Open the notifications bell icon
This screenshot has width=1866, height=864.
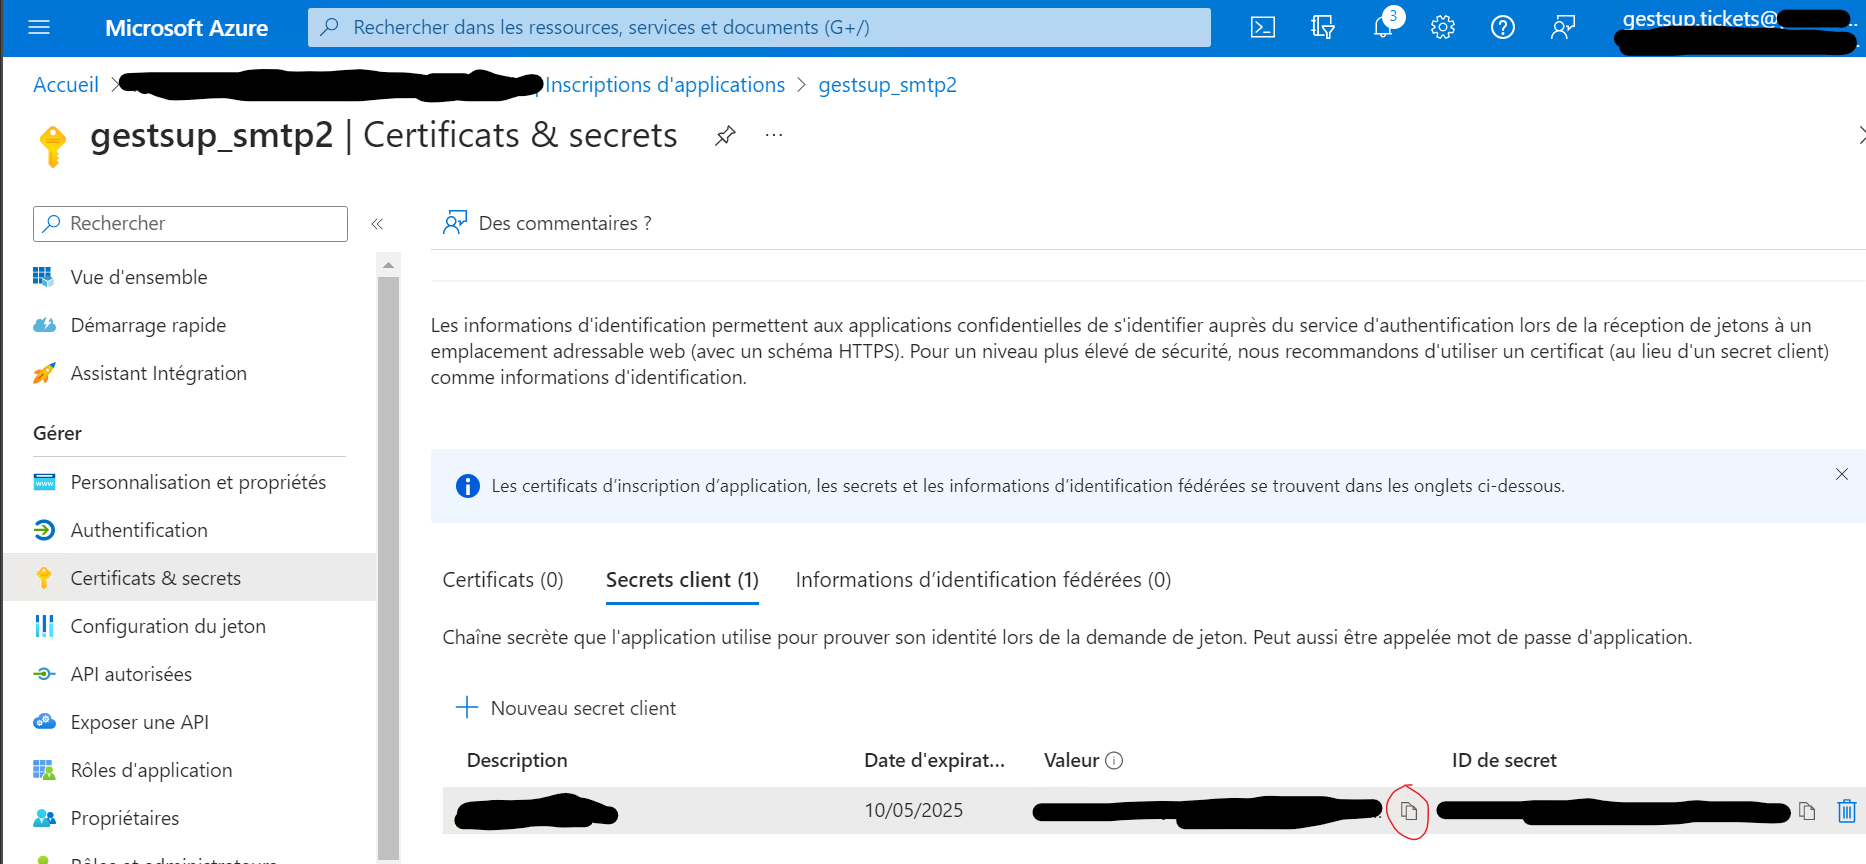click(x=1383, y=27)
